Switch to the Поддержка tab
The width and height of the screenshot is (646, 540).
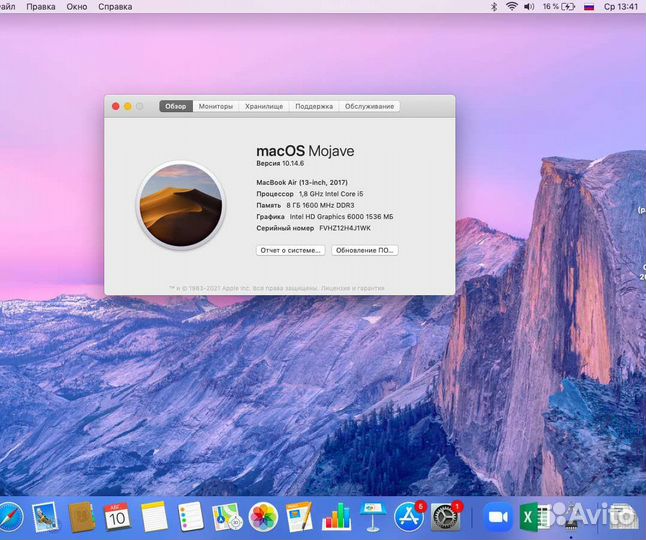(x=314, y=106)
